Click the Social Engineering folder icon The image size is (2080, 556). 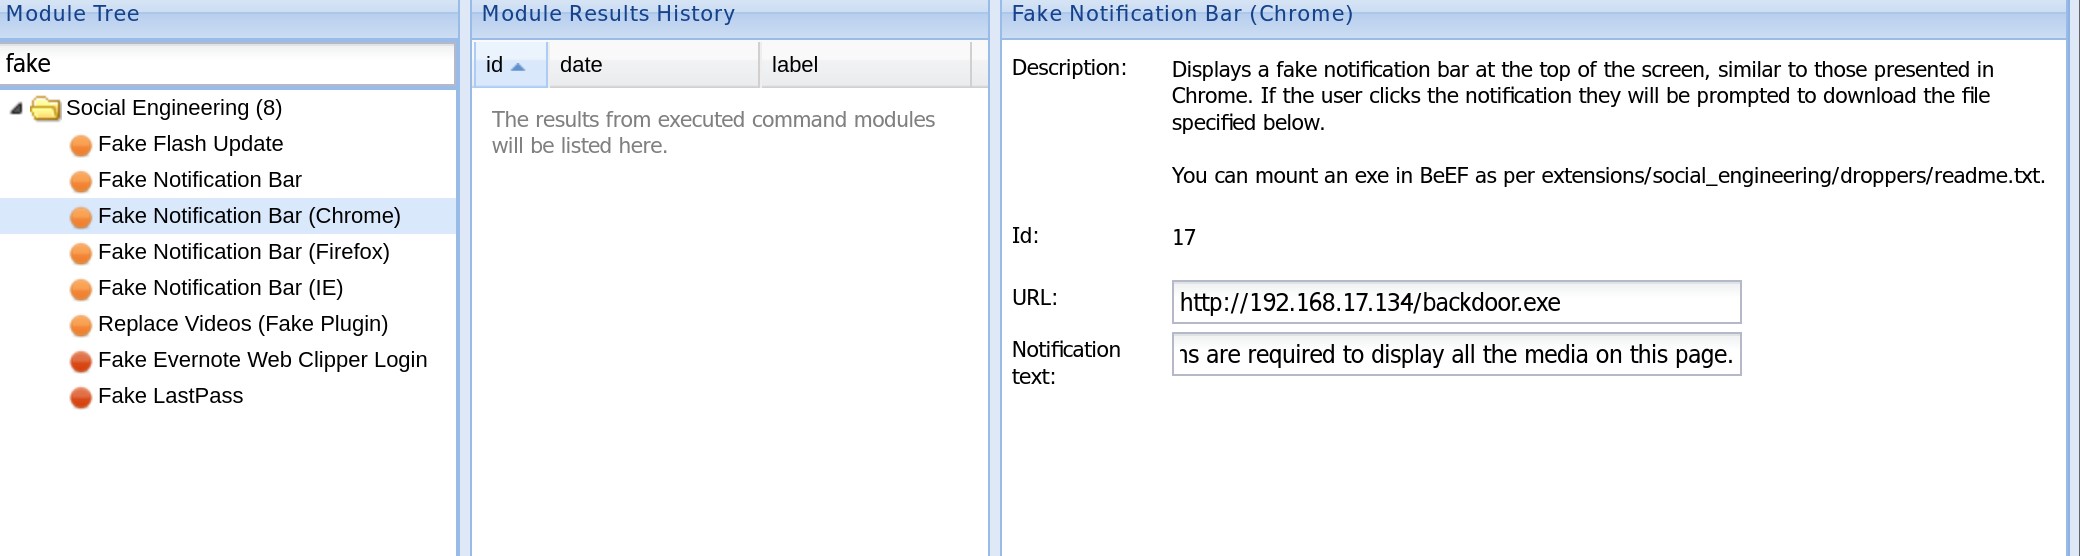[45, 108]
